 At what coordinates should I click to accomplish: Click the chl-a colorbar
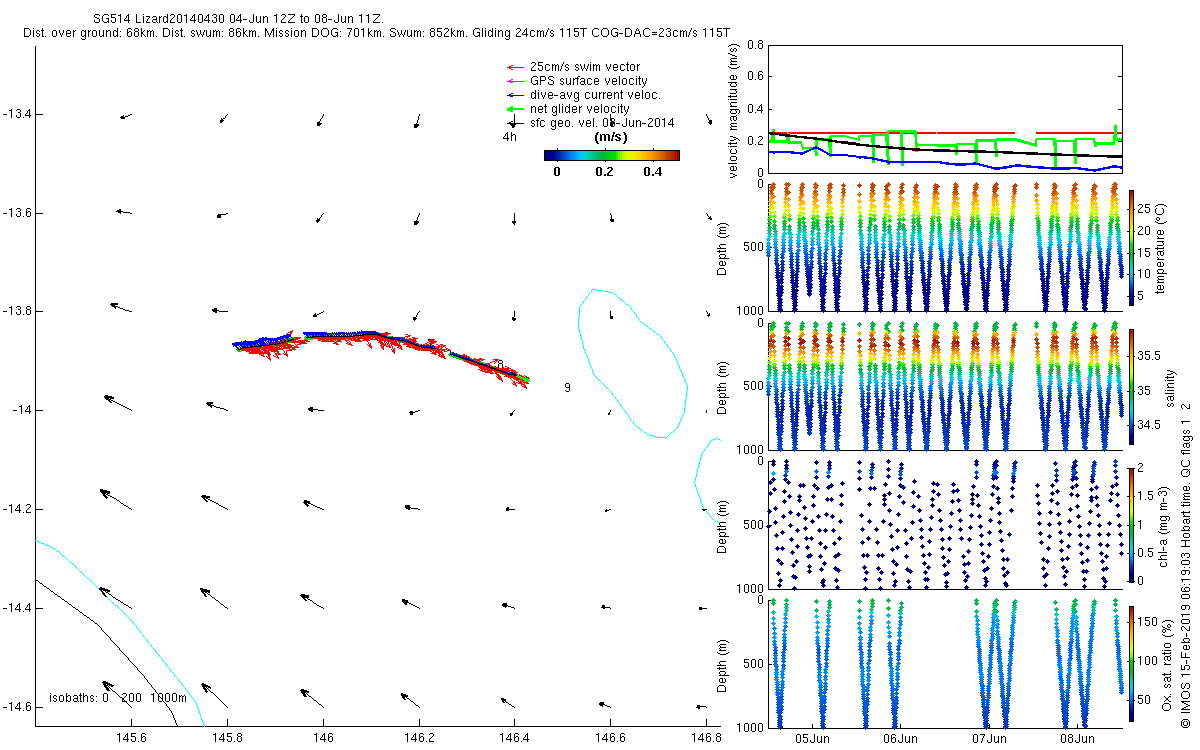pyautogui.click(x=1132, y=524)
